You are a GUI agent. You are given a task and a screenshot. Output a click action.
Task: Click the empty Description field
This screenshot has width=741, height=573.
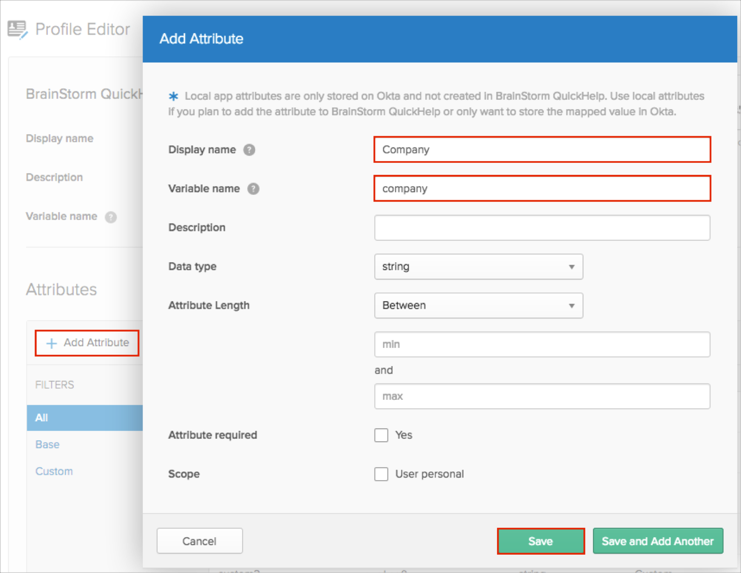542,228
